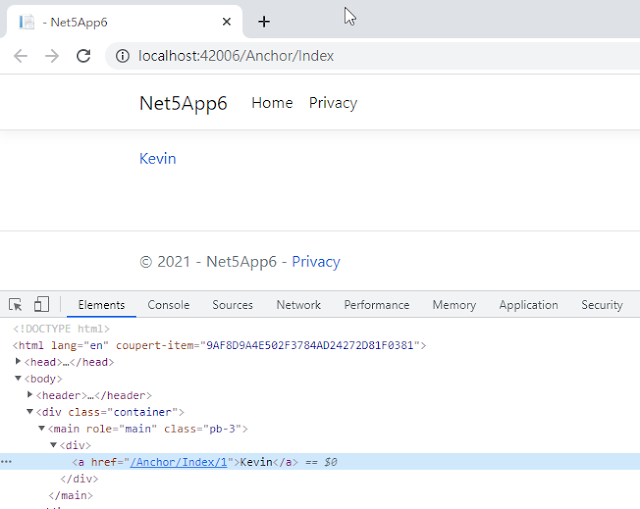Close the Net5App6 browser tab
The height and width of the screenshot is (509, 640).
tap(227, 22)
